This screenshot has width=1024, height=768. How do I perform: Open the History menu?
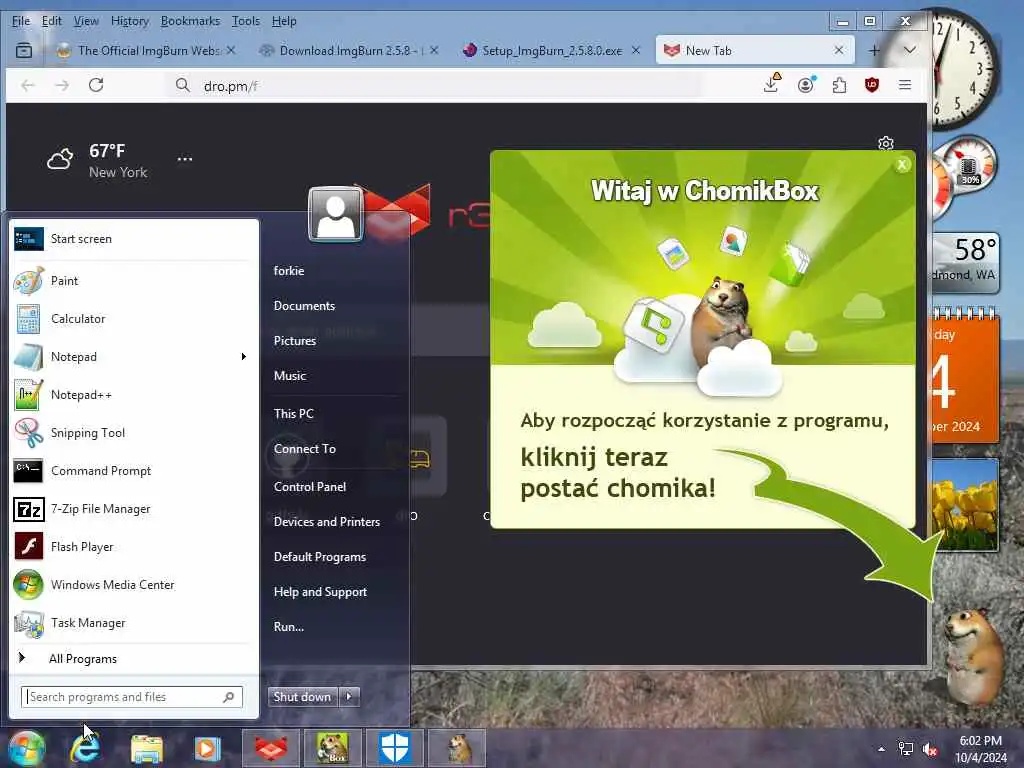coord(130,21)
